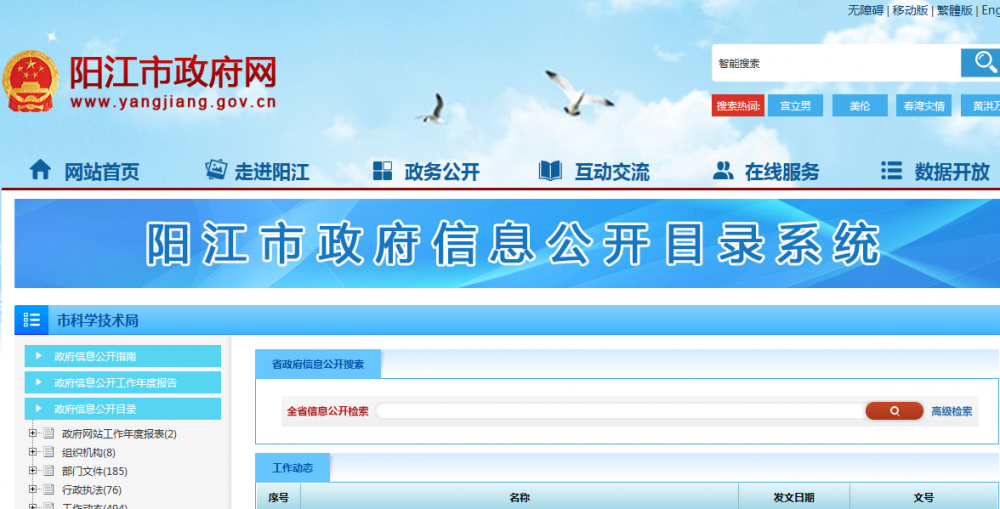Click the 文号 column header
Screen dimensions: 1000x509
coord(923,498)
